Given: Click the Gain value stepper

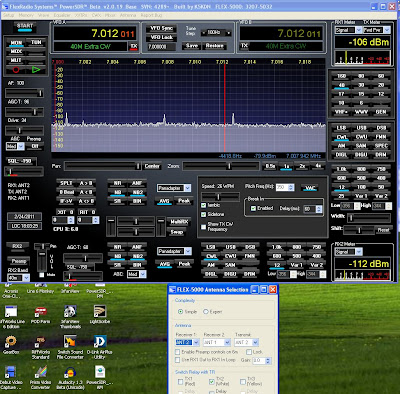Looking at the screenshot, I should [x=262, y=361].
